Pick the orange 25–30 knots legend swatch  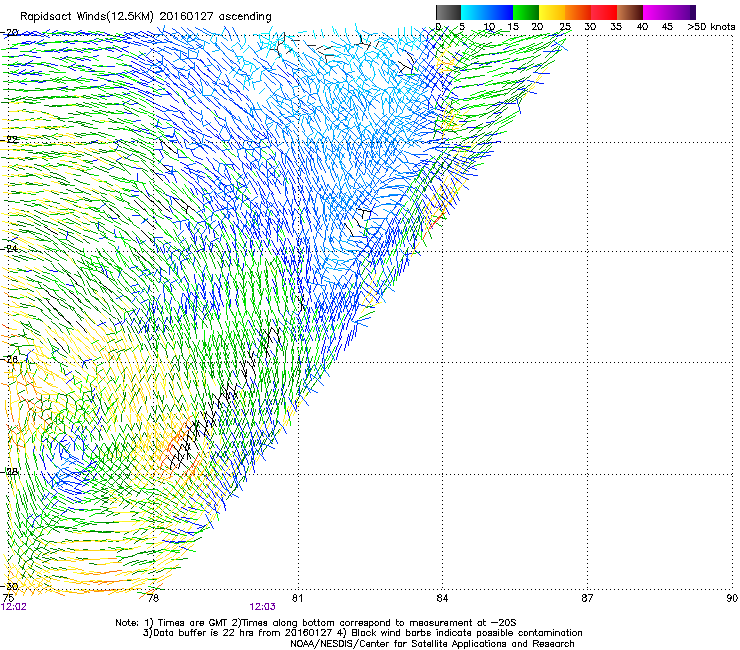pos(578,12)
